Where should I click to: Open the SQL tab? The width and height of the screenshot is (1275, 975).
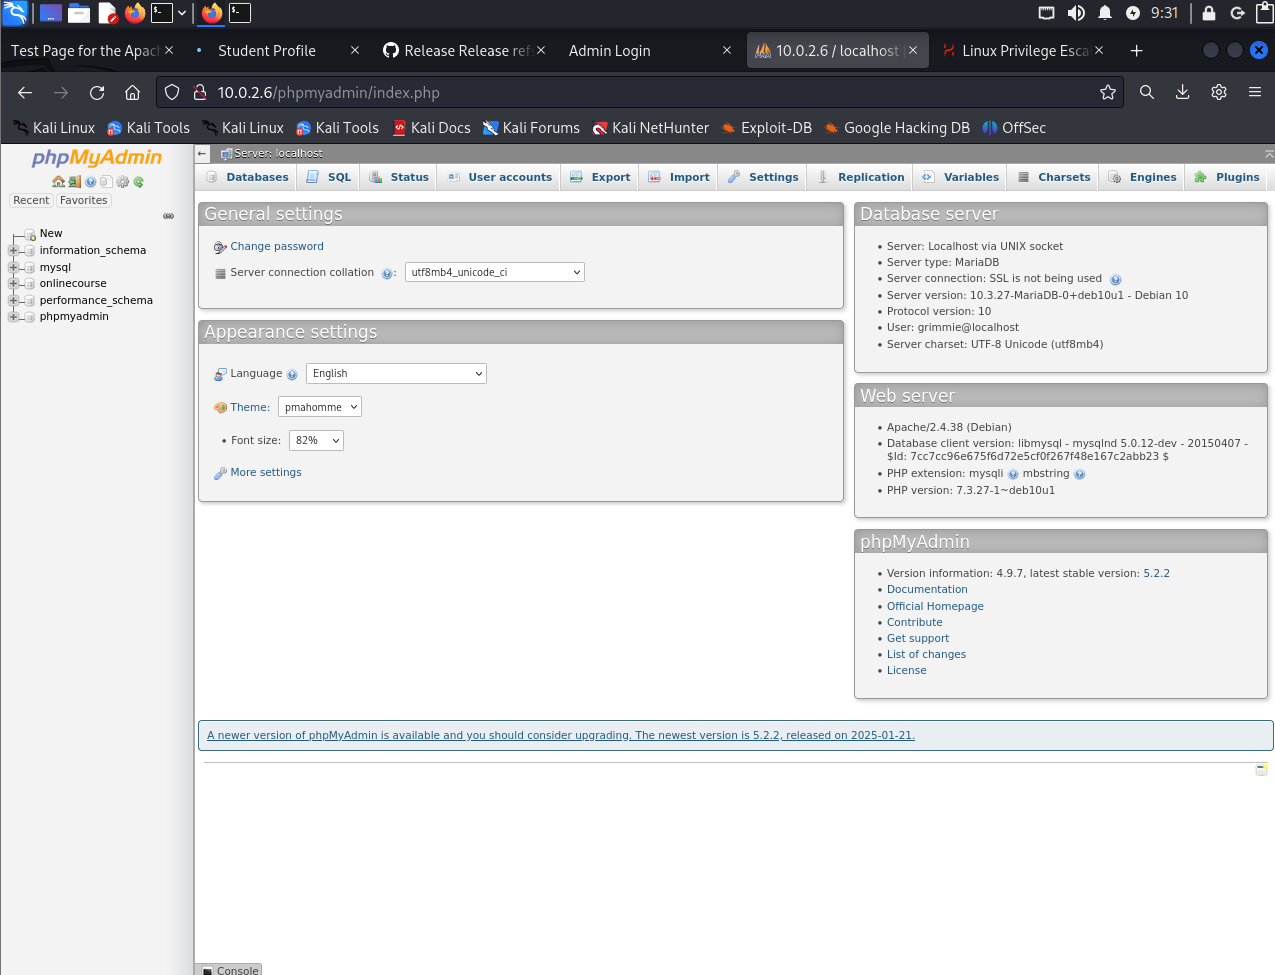tap(329, 178)
